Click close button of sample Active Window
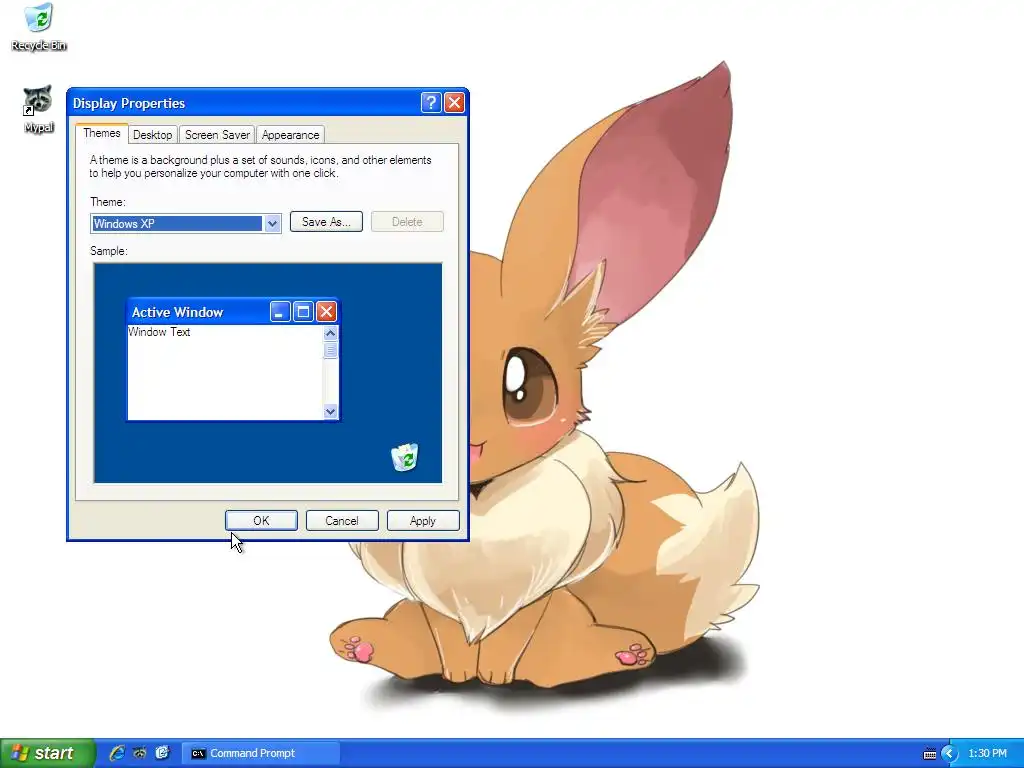This screenshot has width=1024, height=768. pos(327,312)
